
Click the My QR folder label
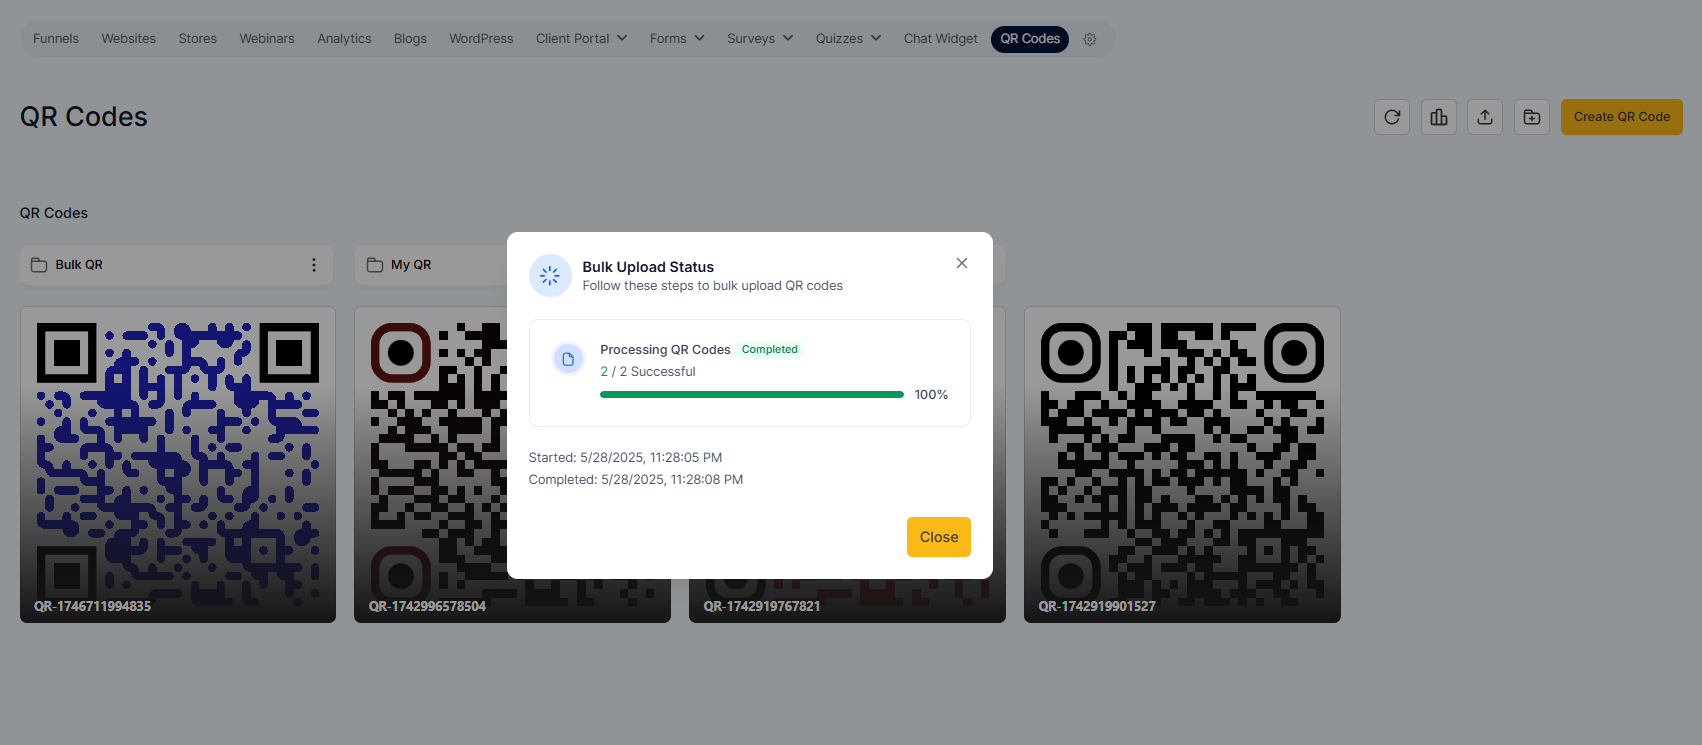pos(411,265)
